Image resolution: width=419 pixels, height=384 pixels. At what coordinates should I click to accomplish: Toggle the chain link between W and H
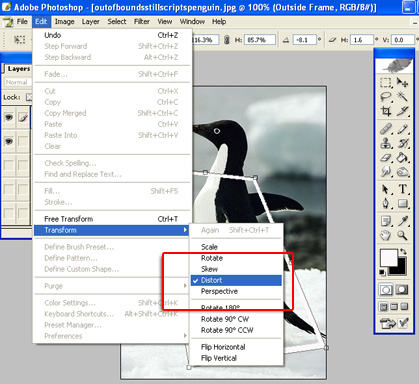coord(227,40)
